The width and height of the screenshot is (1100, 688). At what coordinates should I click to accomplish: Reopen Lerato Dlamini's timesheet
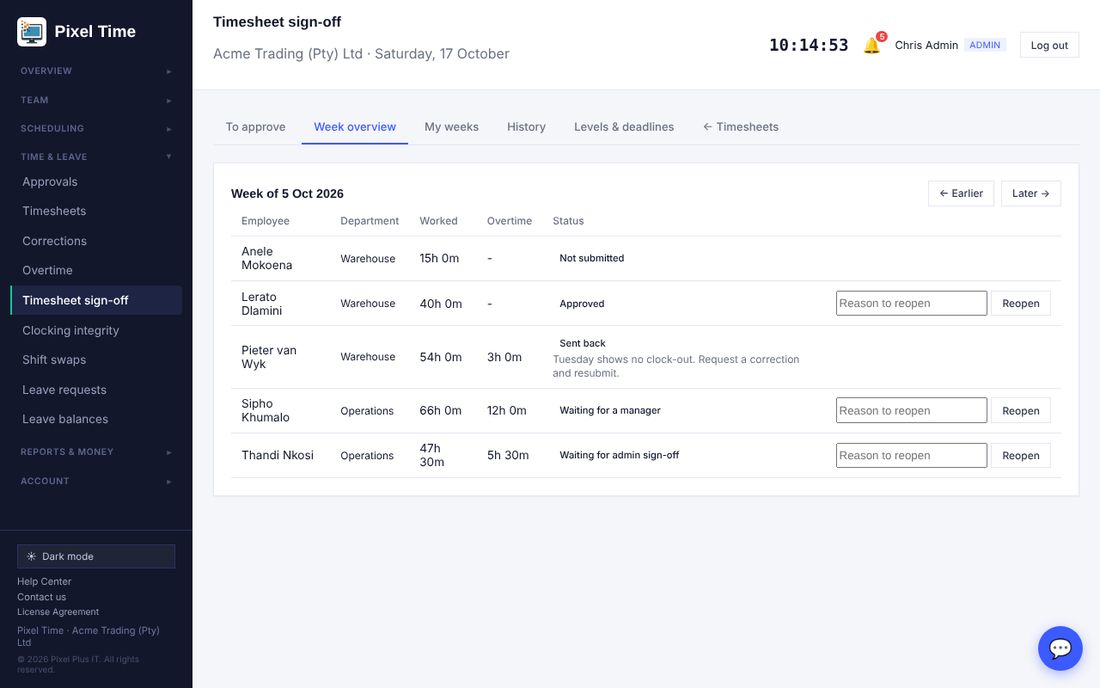click(1020, 304)
